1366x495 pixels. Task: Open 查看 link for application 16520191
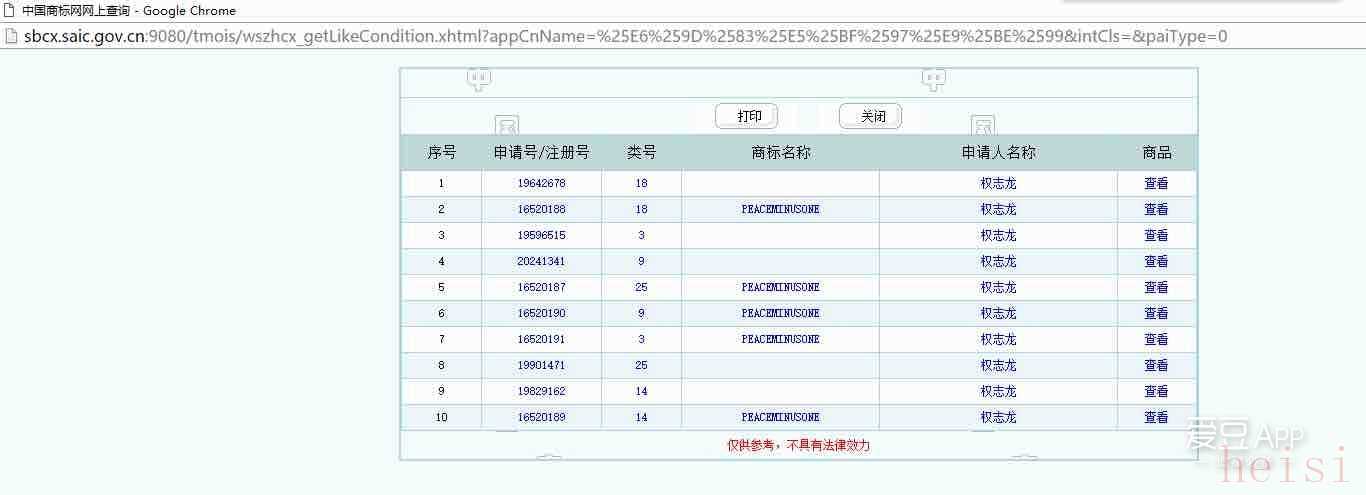point(1156,340)
